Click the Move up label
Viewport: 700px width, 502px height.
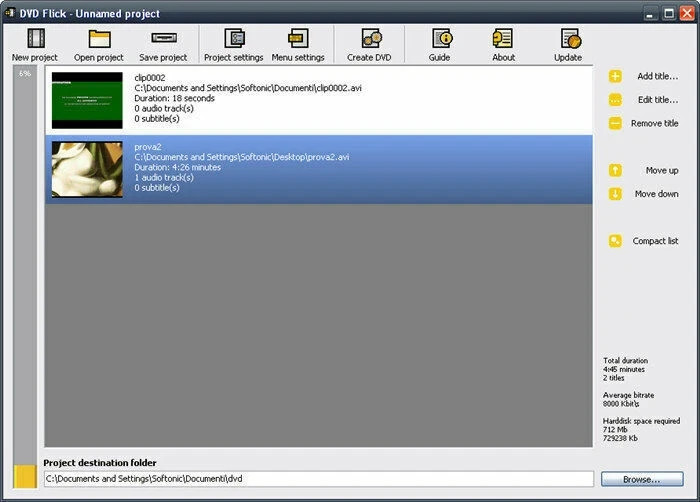[x=662, y=171]
